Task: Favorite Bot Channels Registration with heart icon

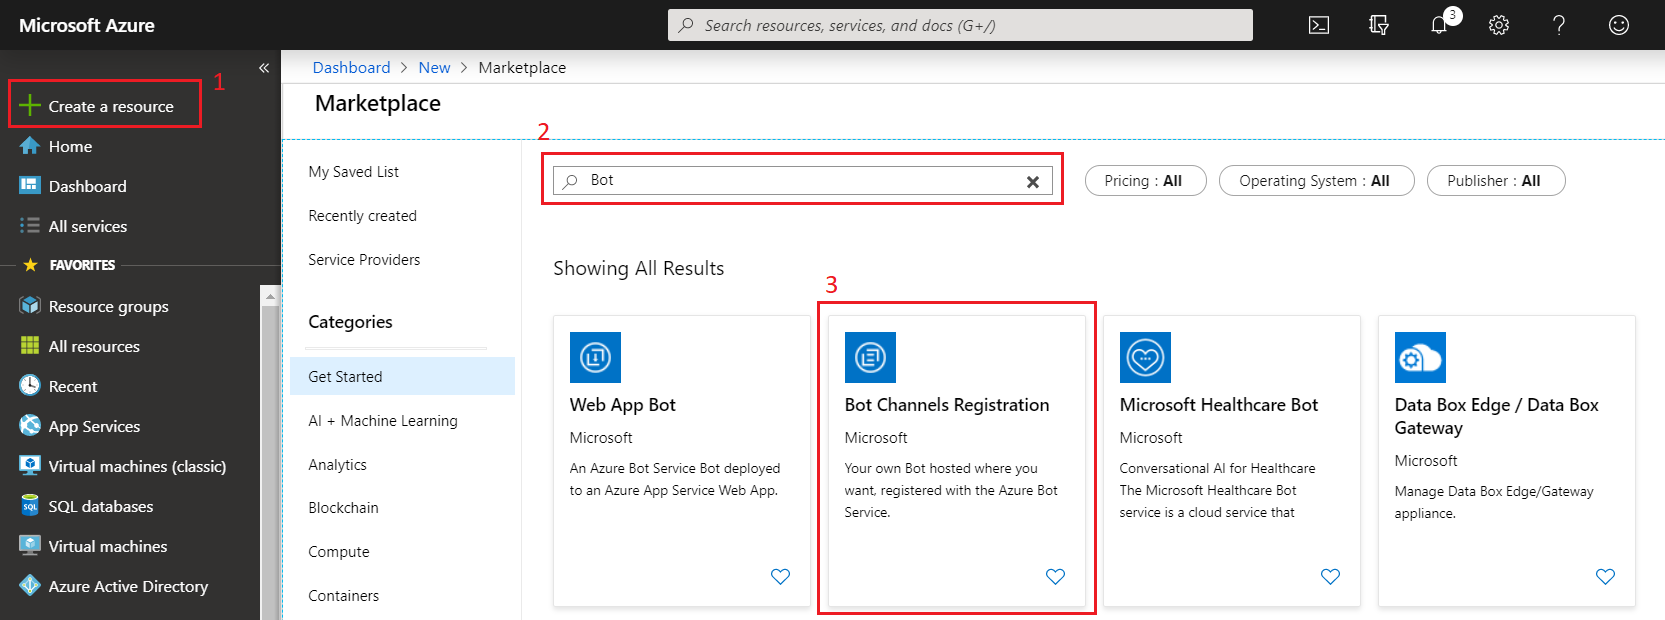Action: pos(1055,576)
